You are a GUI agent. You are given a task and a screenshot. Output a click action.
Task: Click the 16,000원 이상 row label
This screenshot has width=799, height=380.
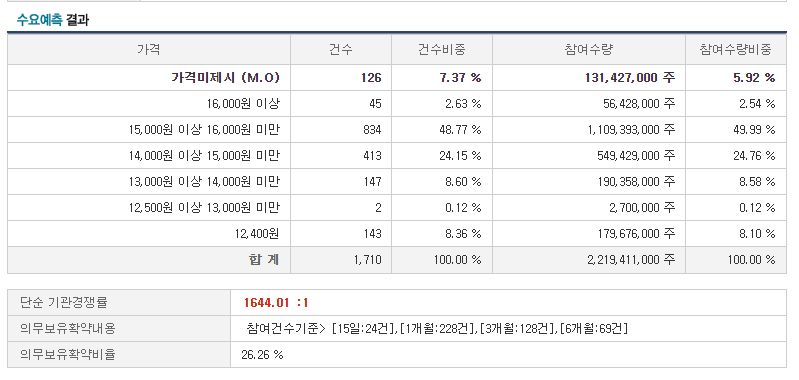tap(244, 104)
